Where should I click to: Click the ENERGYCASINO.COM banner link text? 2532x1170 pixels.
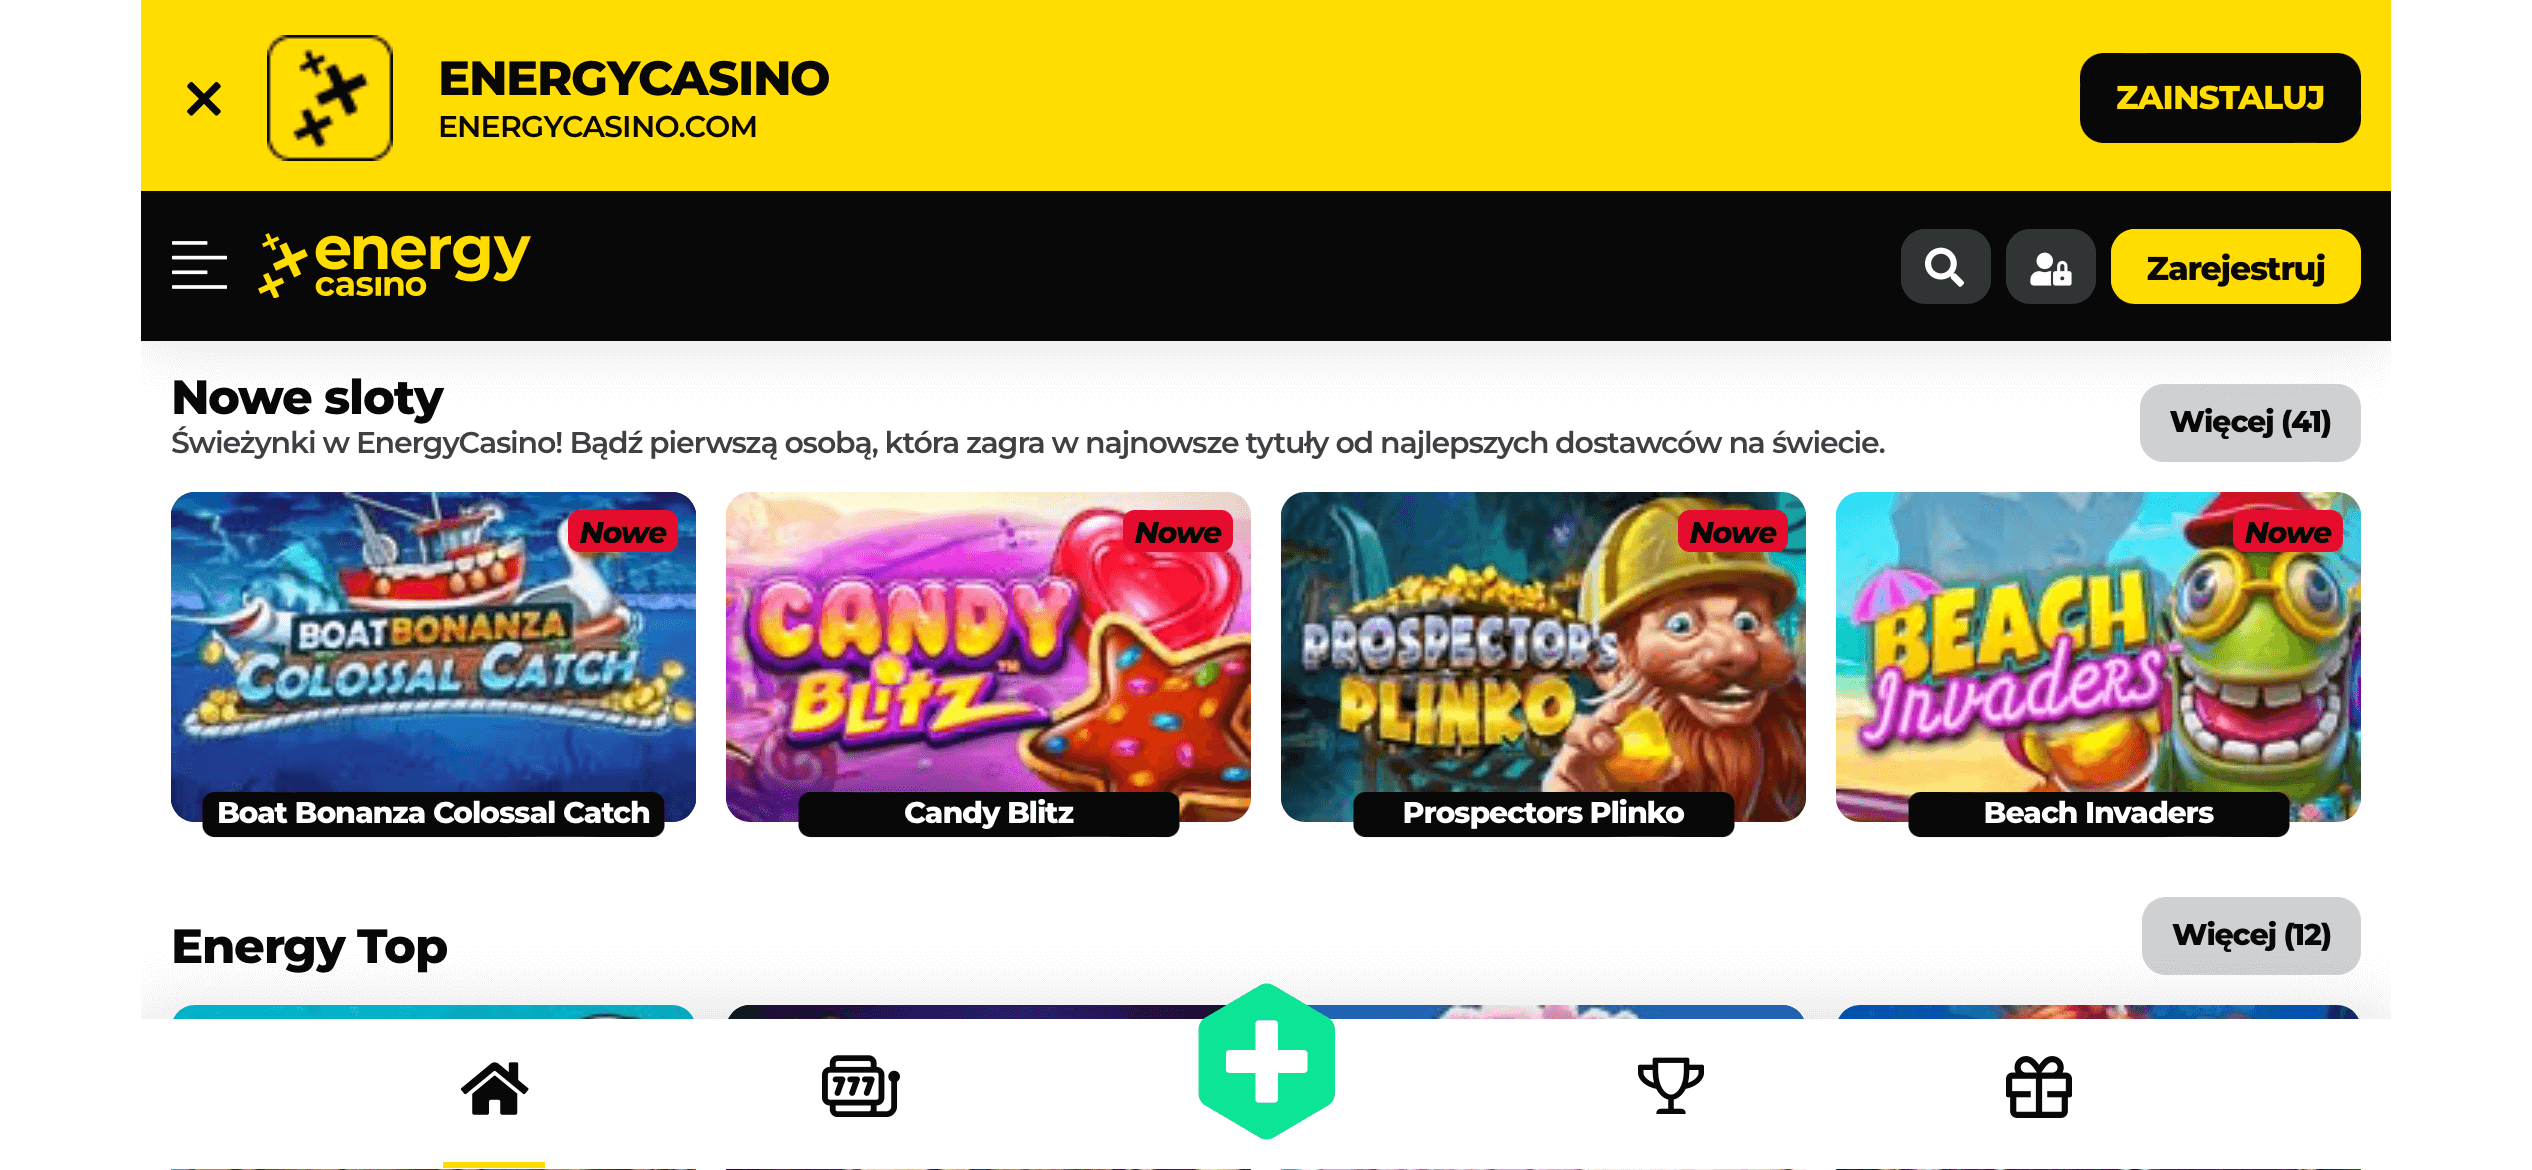tap(597, 127)
